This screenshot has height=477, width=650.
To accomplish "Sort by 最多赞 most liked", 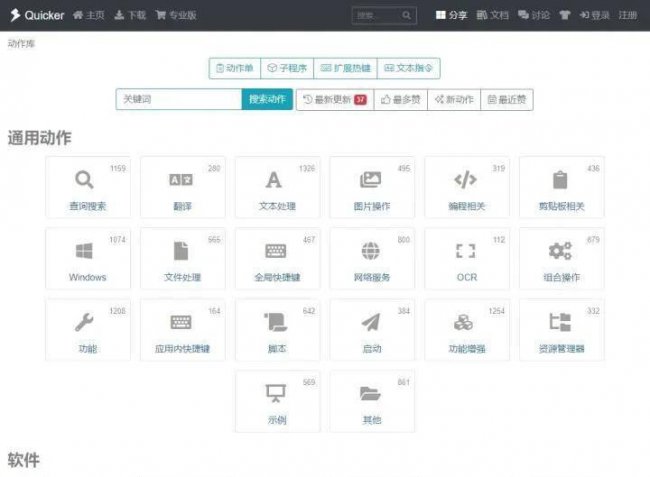I will click(400, 99).
